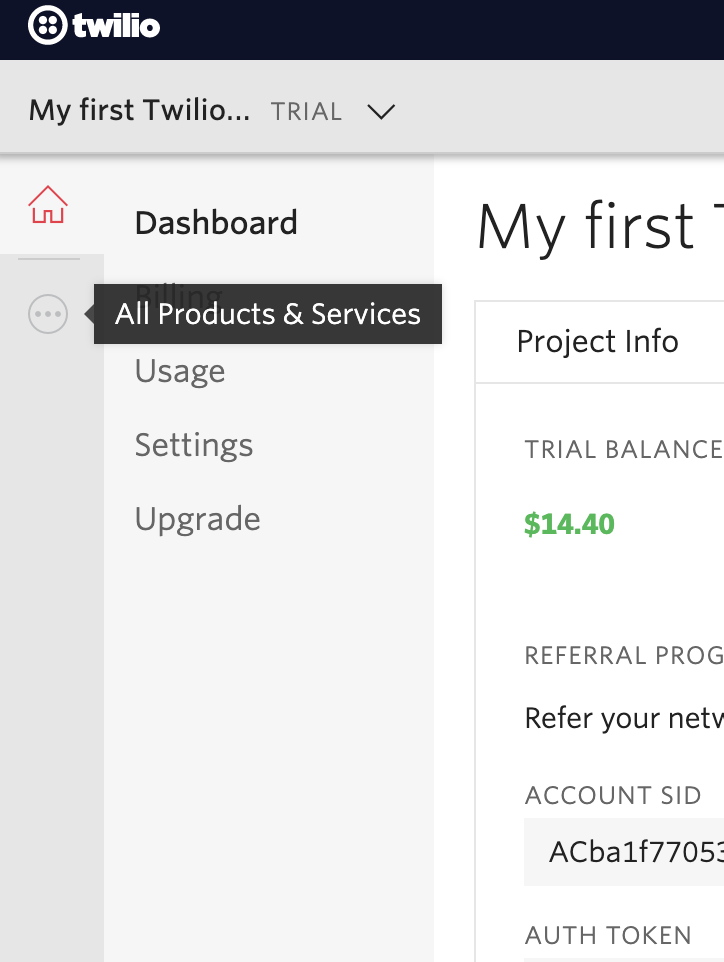Select Dashboard in the side menu
This screenshot has width=724, height=962.
pyautogui.click(x=216, y=223)
